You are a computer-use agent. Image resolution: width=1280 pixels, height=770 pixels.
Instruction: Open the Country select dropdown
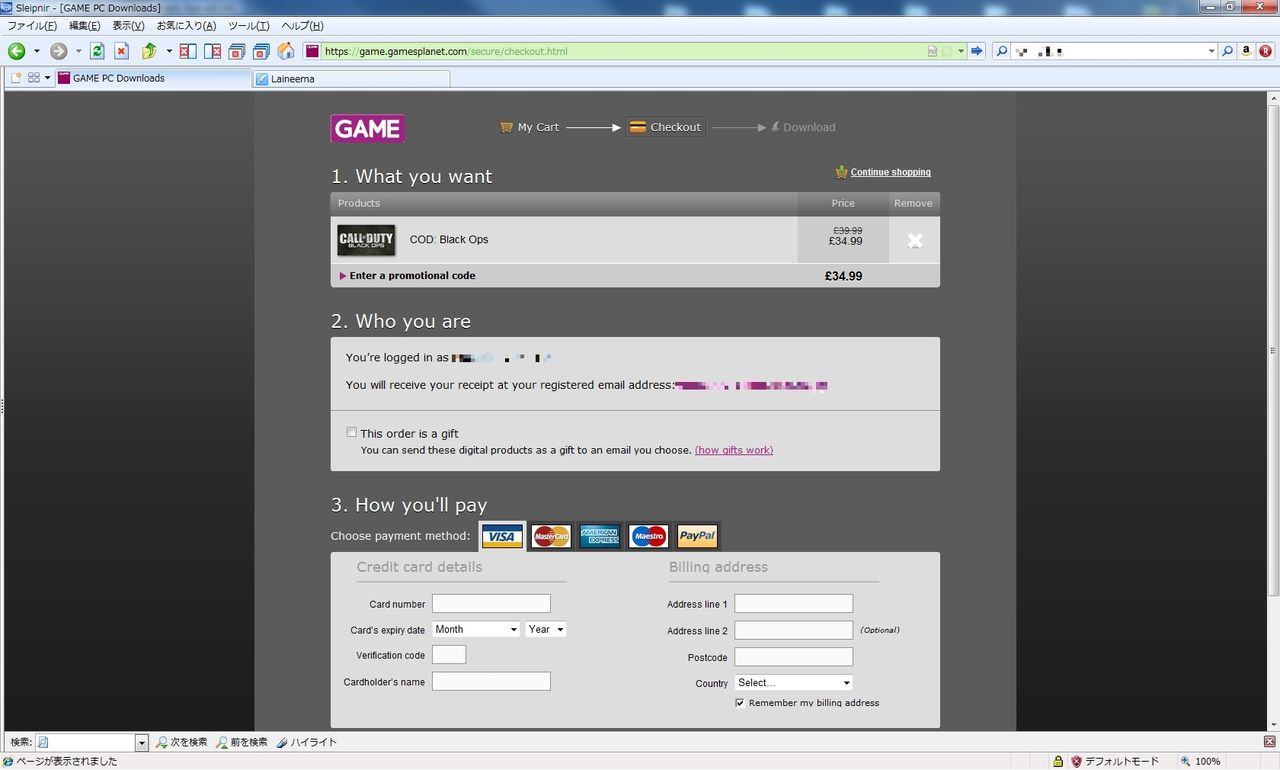coord(794,683)
